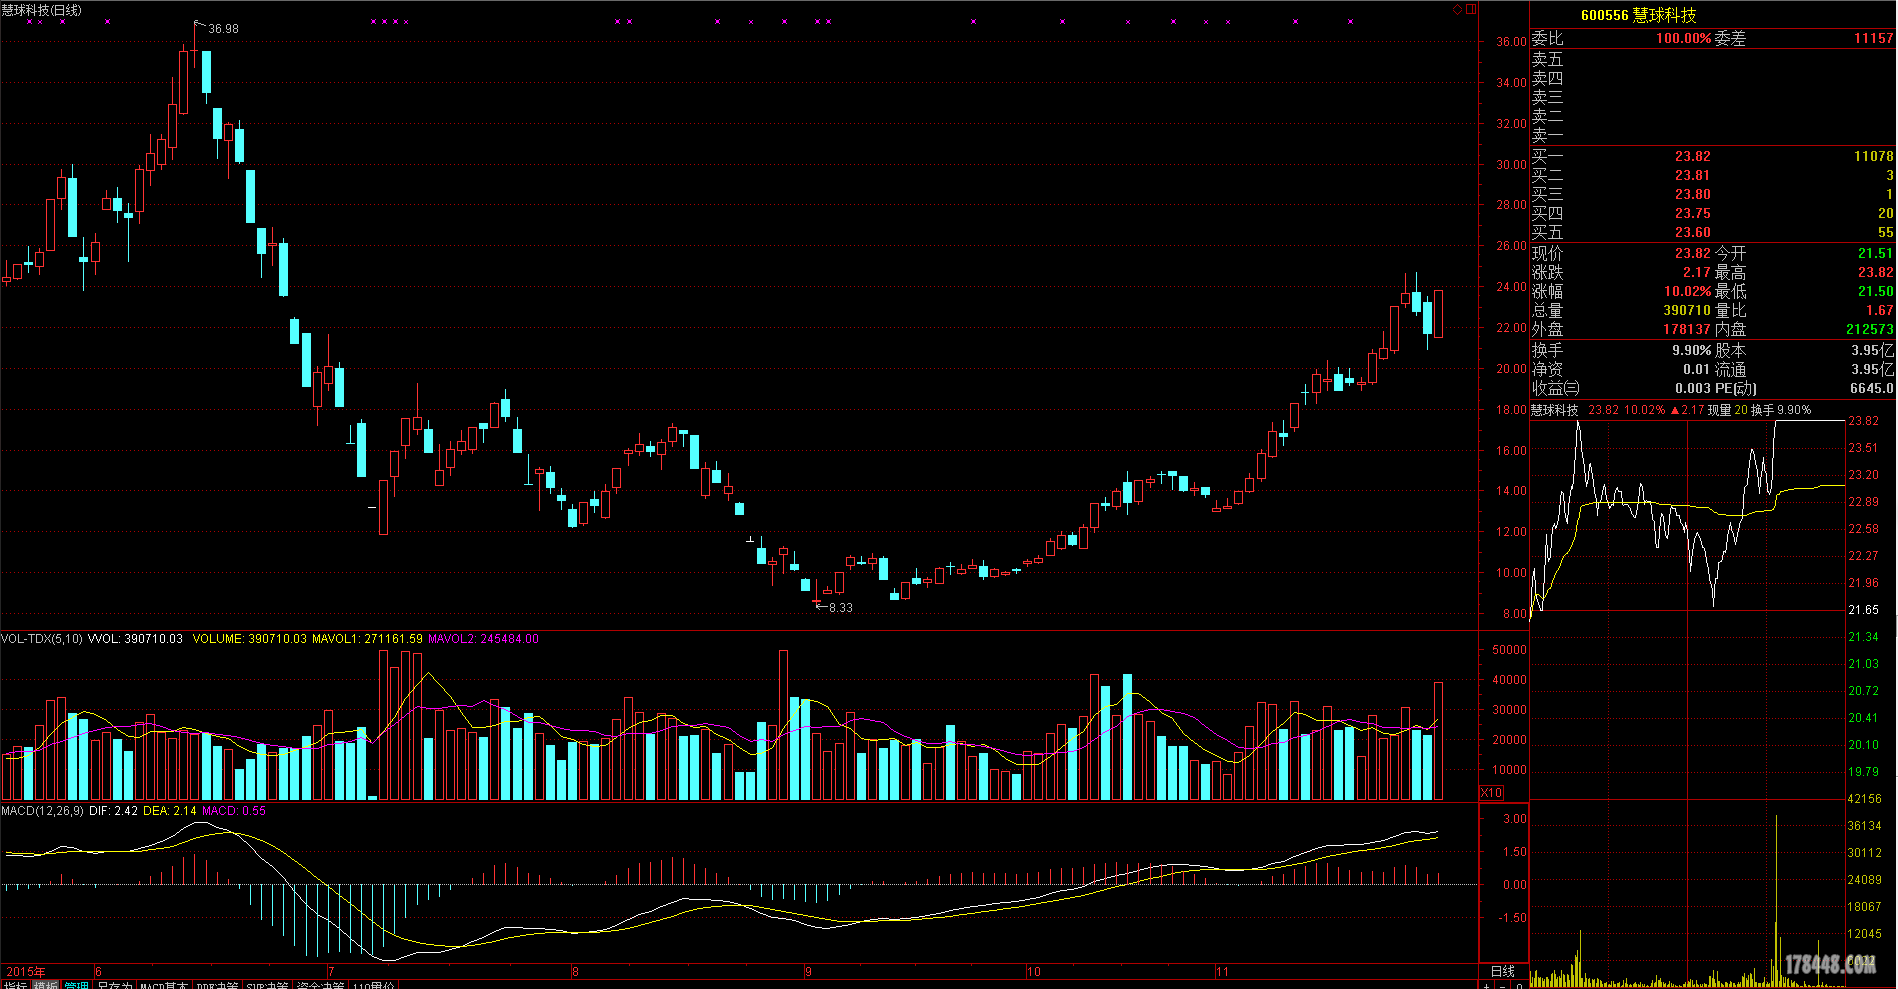Select the MACD基本 template tab
Image resolution: width=1898 pixels, height=989 pixels.
pyautogui.click(x=164, y=985)
